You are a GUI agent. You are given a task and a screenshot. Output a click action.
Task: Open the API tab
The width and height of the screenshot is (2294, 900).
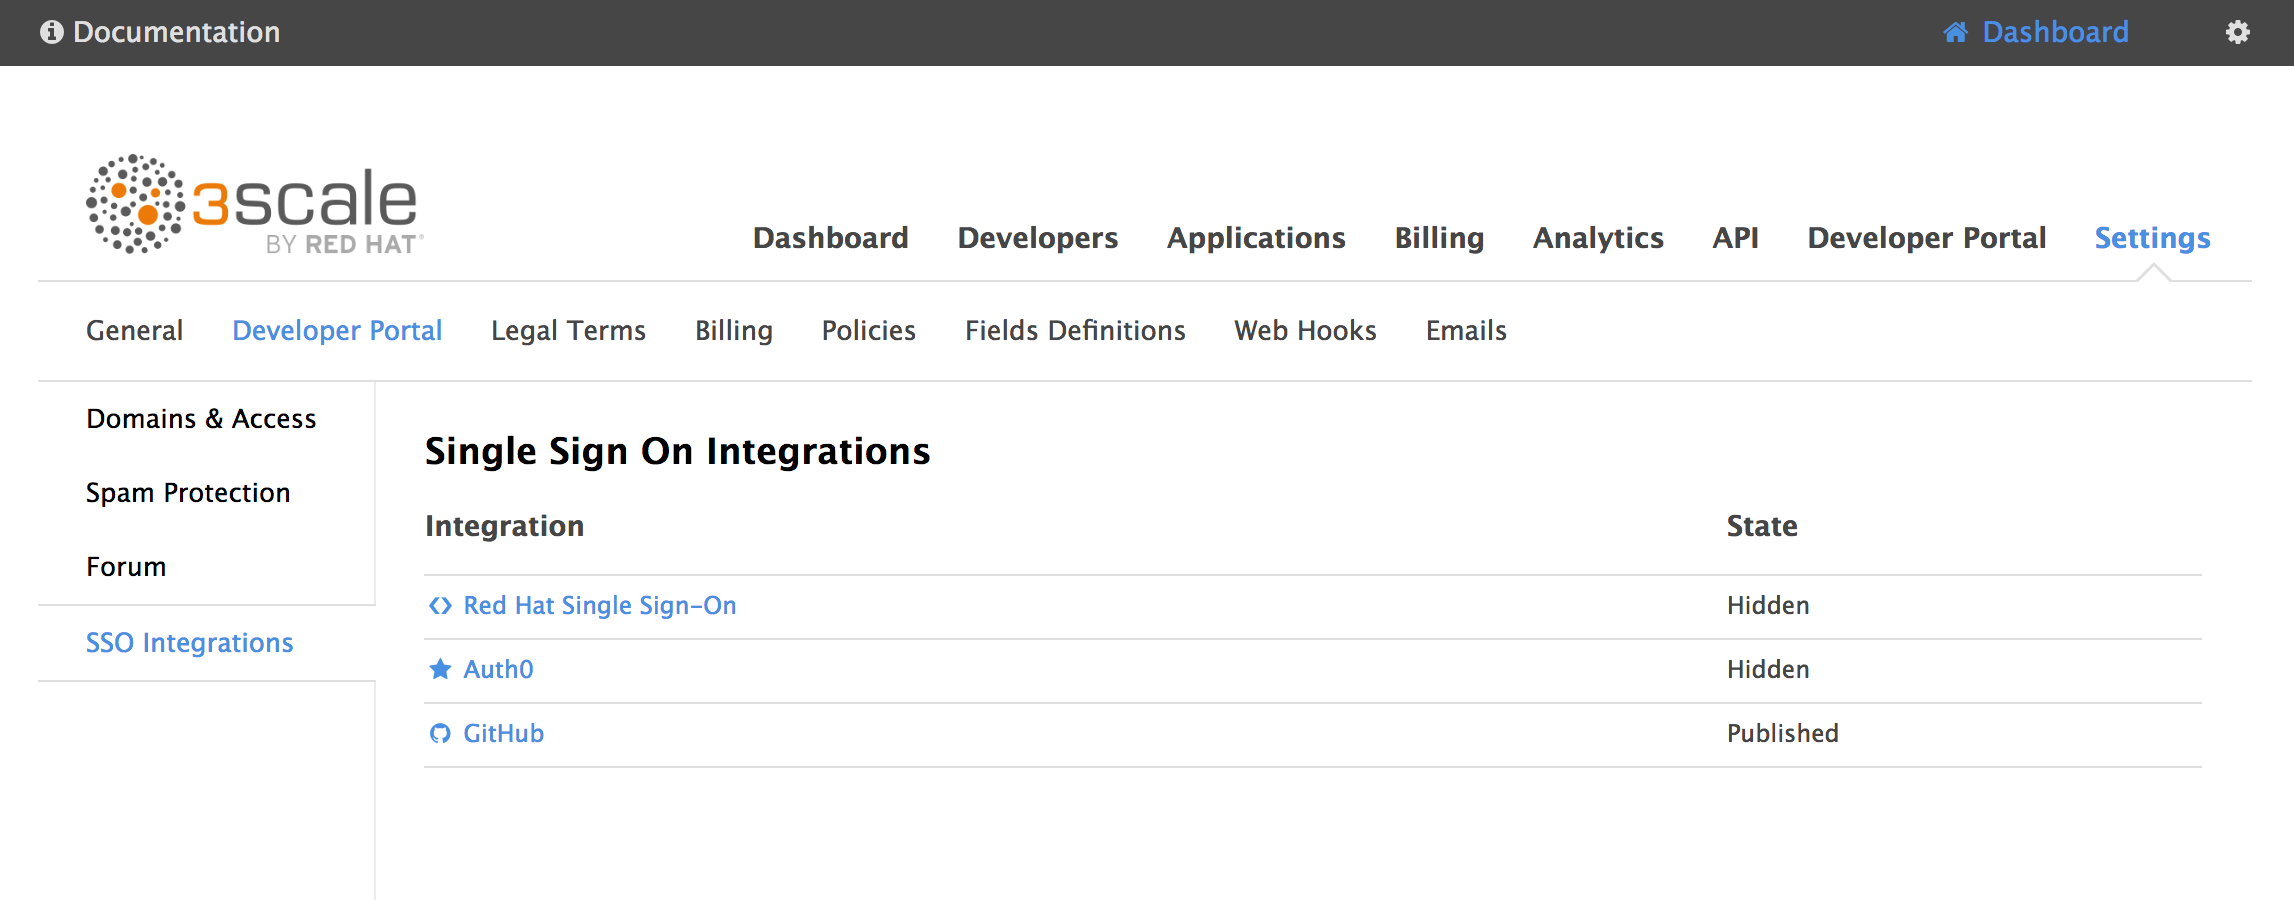tap(1735, 238)
